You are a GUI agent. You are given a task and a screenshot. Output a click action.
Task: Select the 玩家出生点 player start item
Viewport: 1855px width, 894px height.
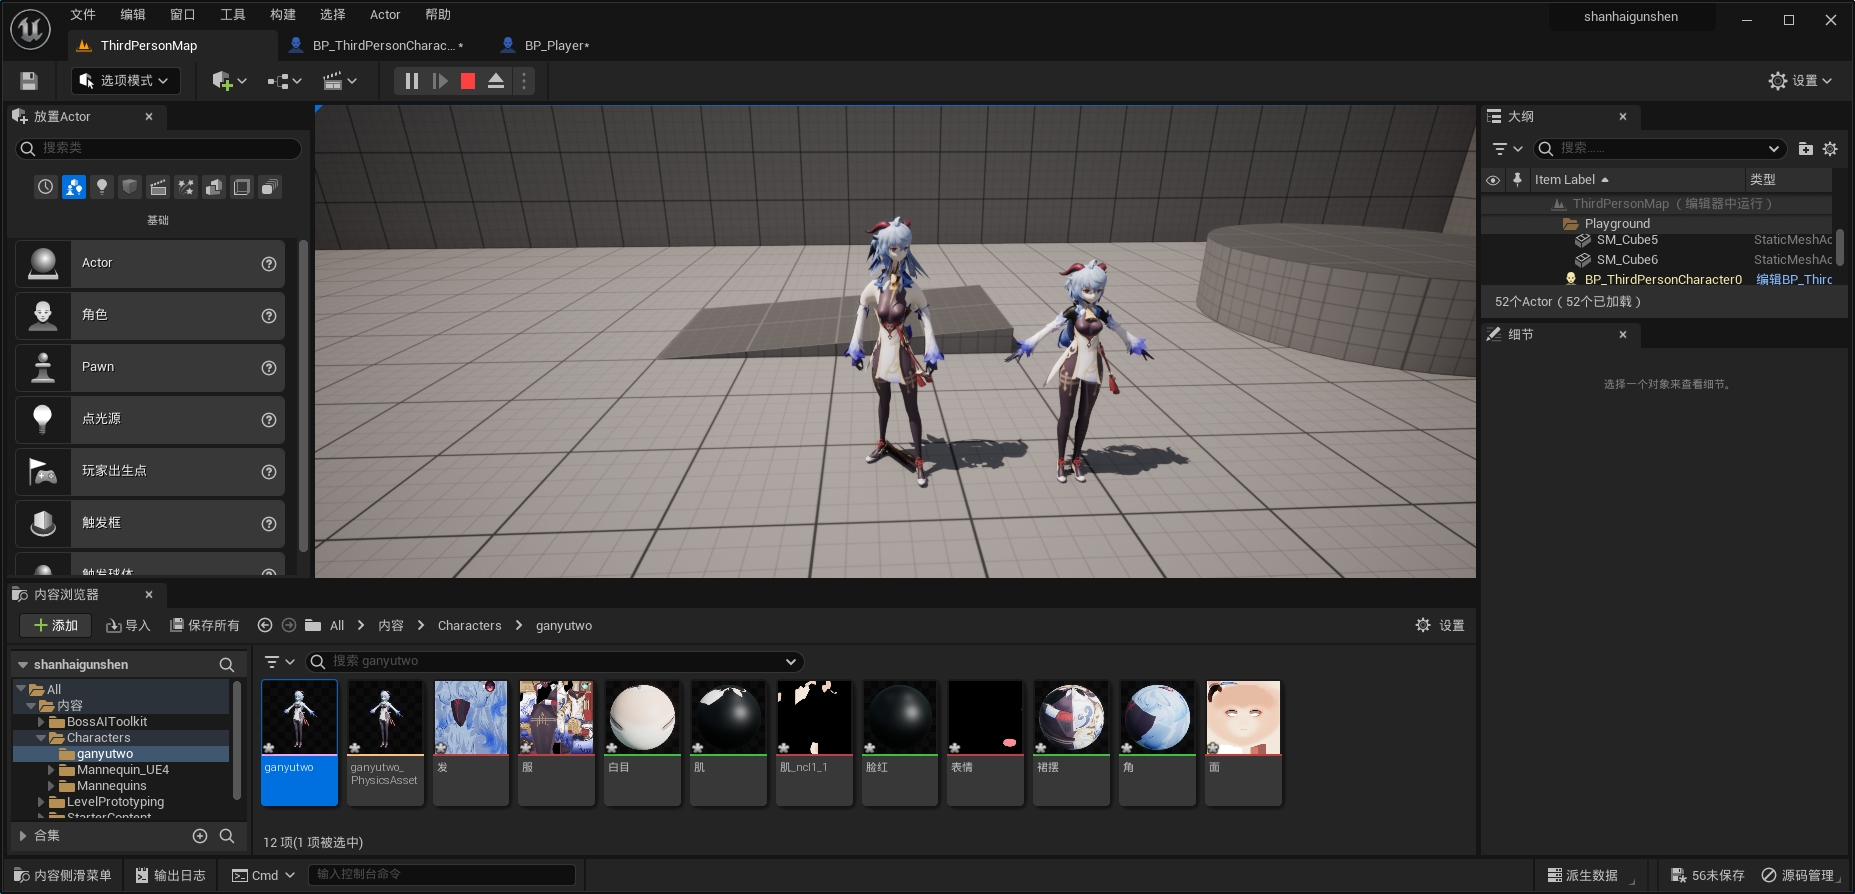[x=150, y=472]
